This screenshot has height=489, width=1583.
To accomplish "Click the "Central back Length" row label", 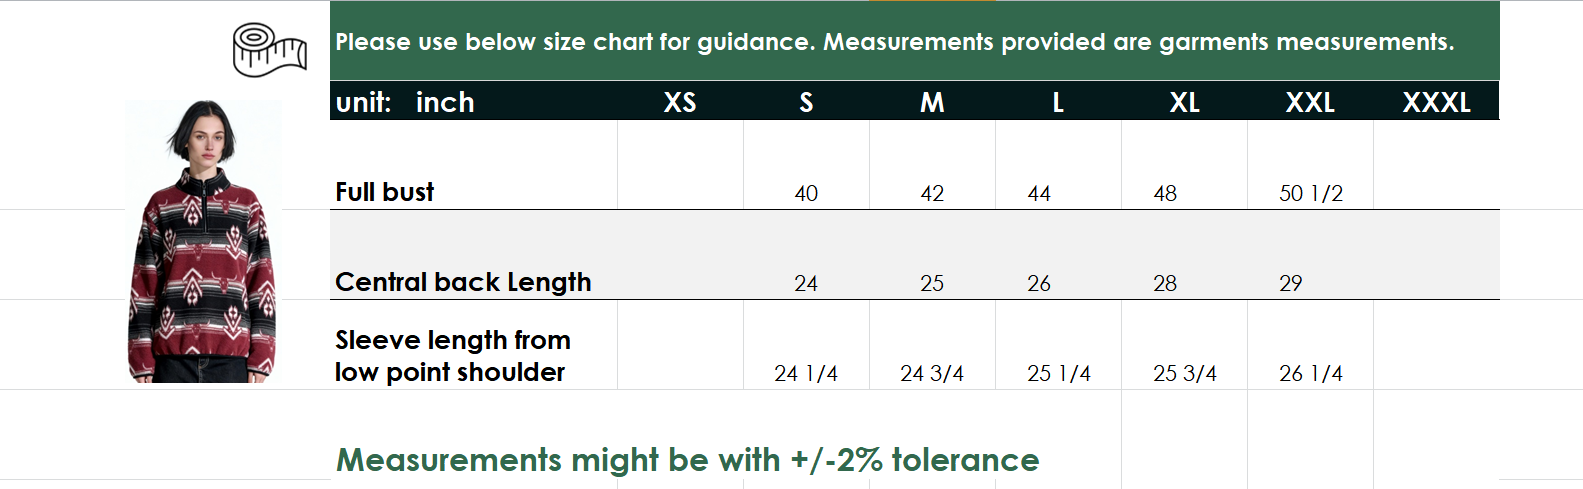I will click(x=463, y=282).
